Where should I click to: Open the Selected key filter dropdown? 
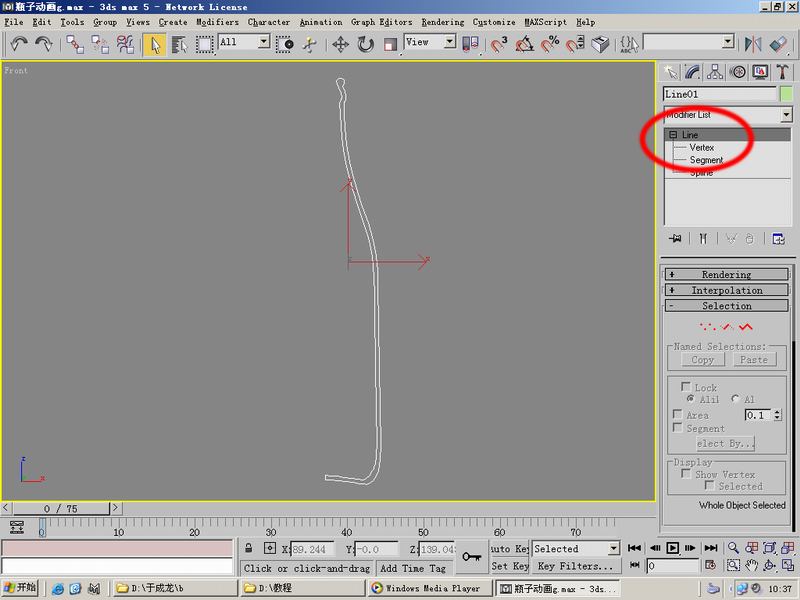(x=613, y=549)
